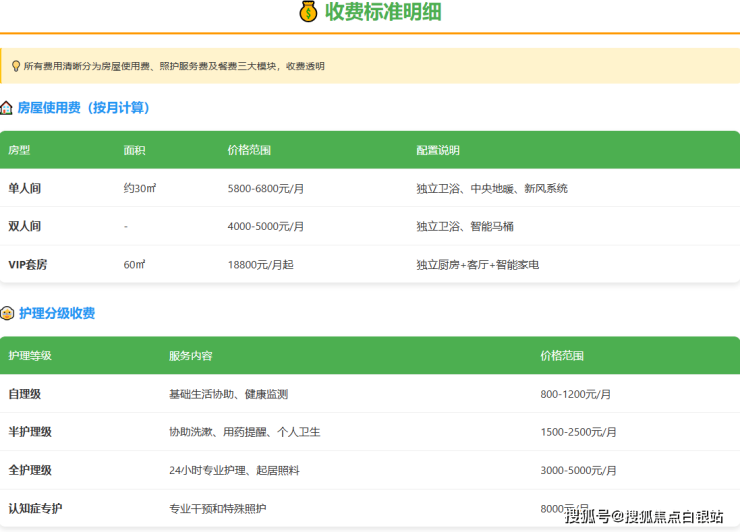740x532 pixels.
Task: Click the 配置说明 column header
Action: pos(438,150)
